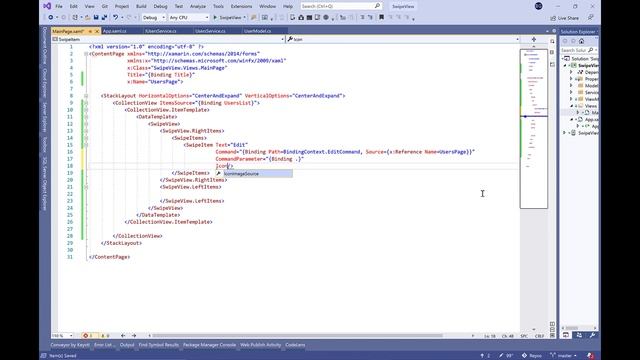Screen dimensions: 640x360
Task: Close the MainPage.xaml tab
Action: pos(97,31)
